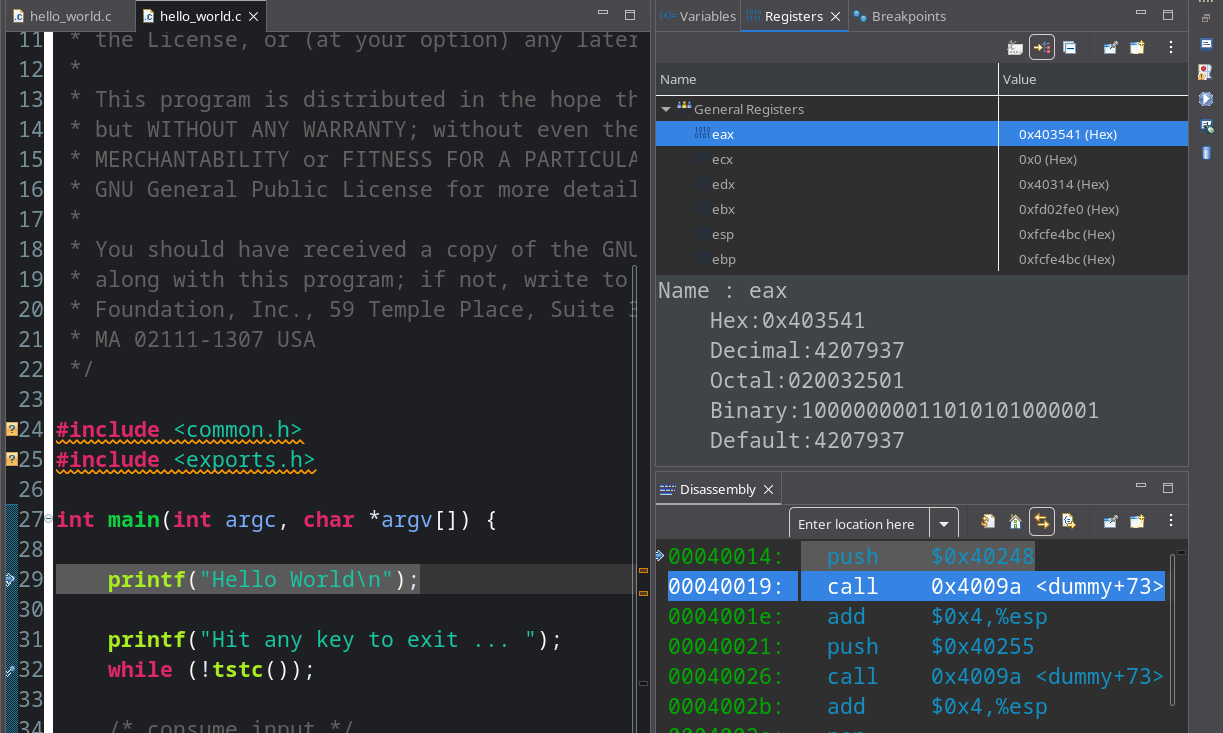Click Disassembly Refresh View icon
This screenshot has width=1223, height=733.
click(988, 521)
